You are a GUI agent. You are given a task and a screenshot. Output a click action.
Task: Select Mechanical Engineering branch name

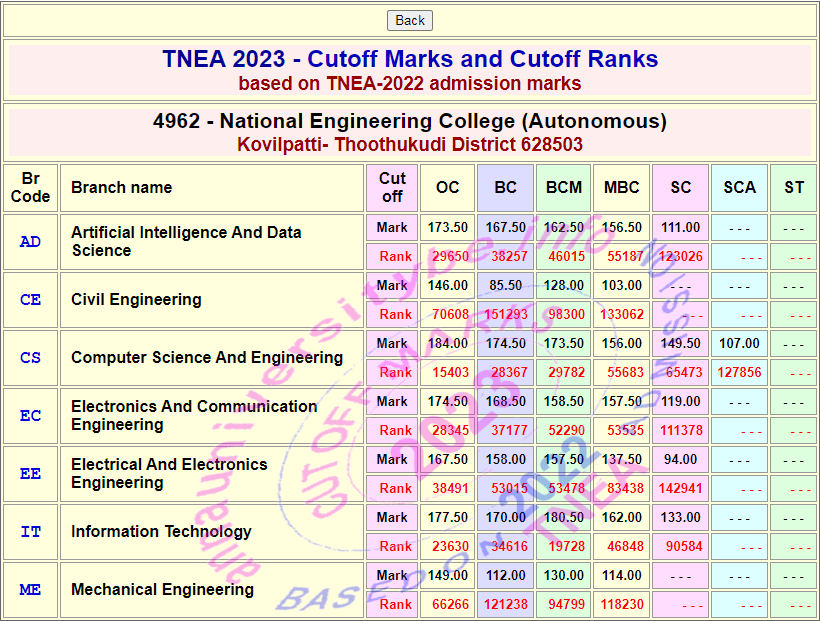(x=163, y=590)
